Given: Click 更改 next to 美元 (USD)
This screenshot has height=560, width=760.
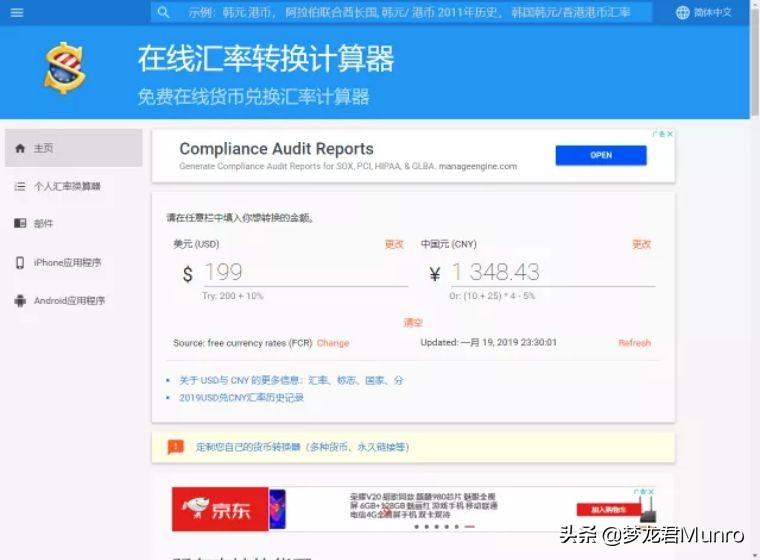Looking at the screenshot, I should coord(394,244).
